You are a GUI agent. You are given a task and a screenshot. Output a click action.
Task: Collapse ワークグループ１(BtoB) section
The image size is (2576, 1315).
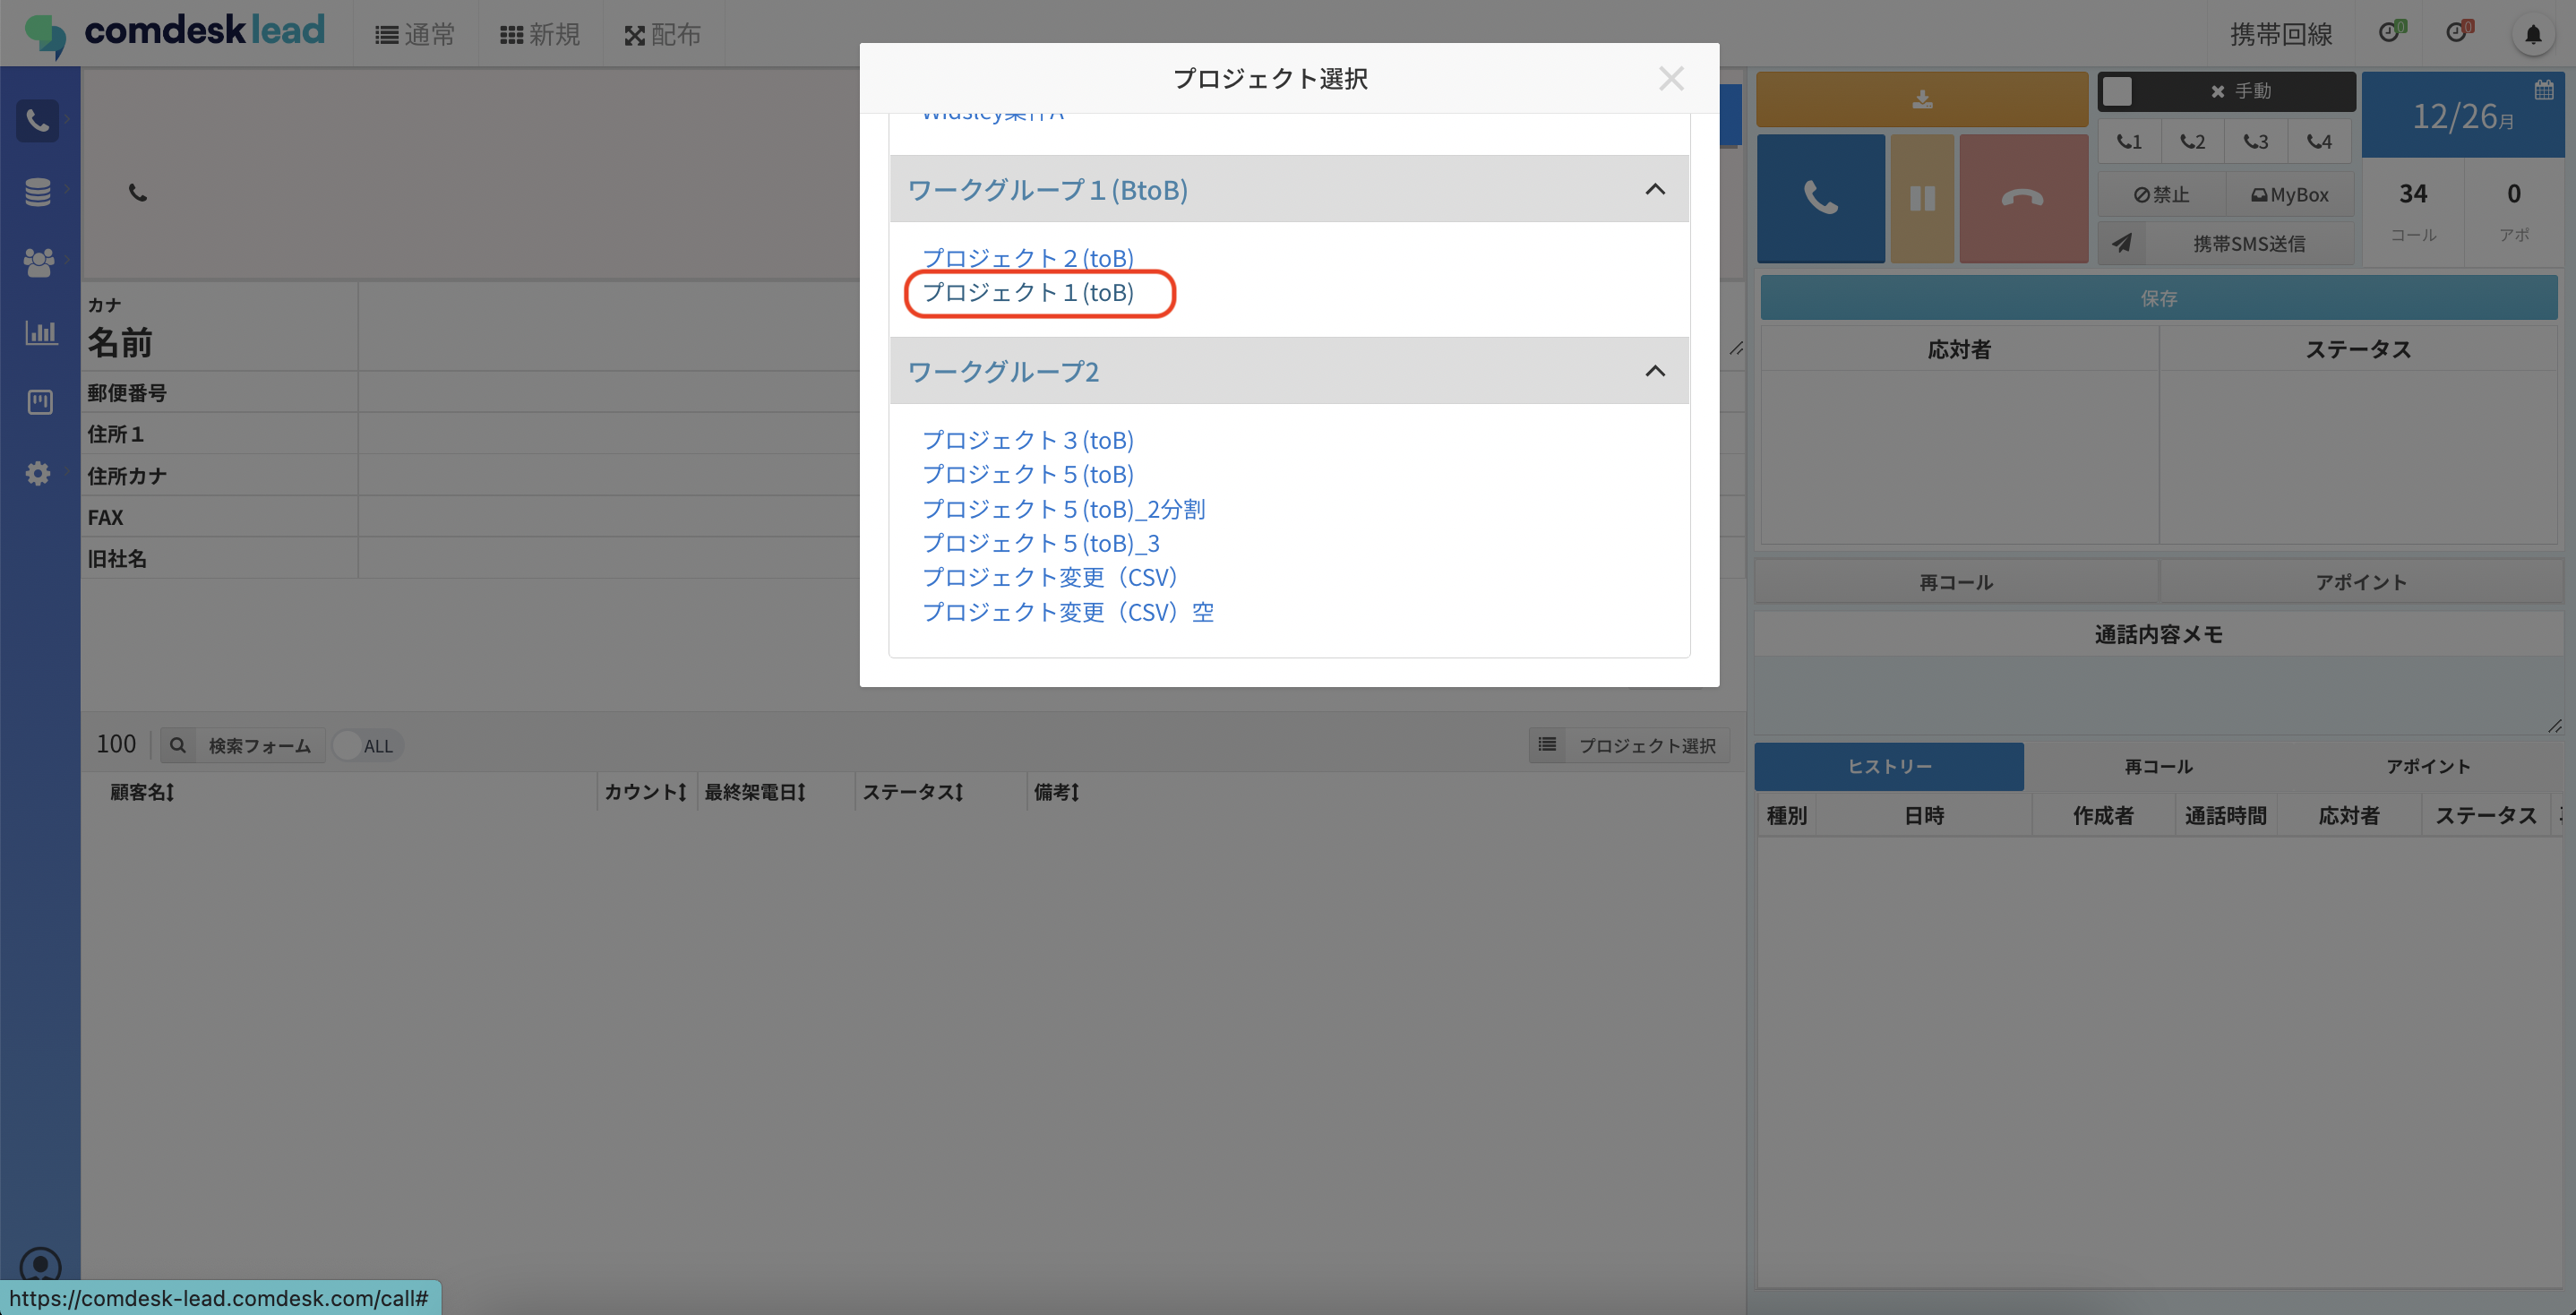coord(1654,189)
